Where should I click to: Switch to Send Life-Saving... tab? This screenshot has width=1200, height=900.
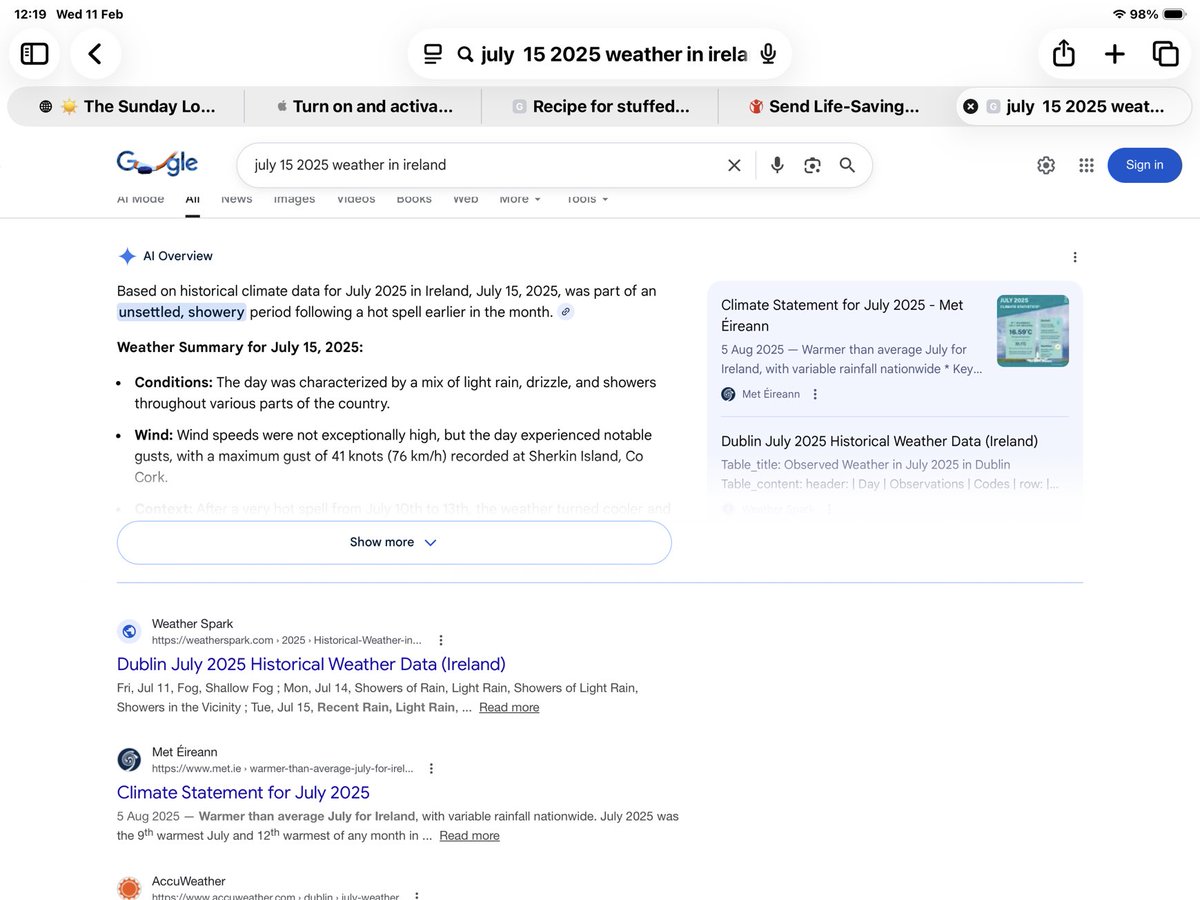835,106
